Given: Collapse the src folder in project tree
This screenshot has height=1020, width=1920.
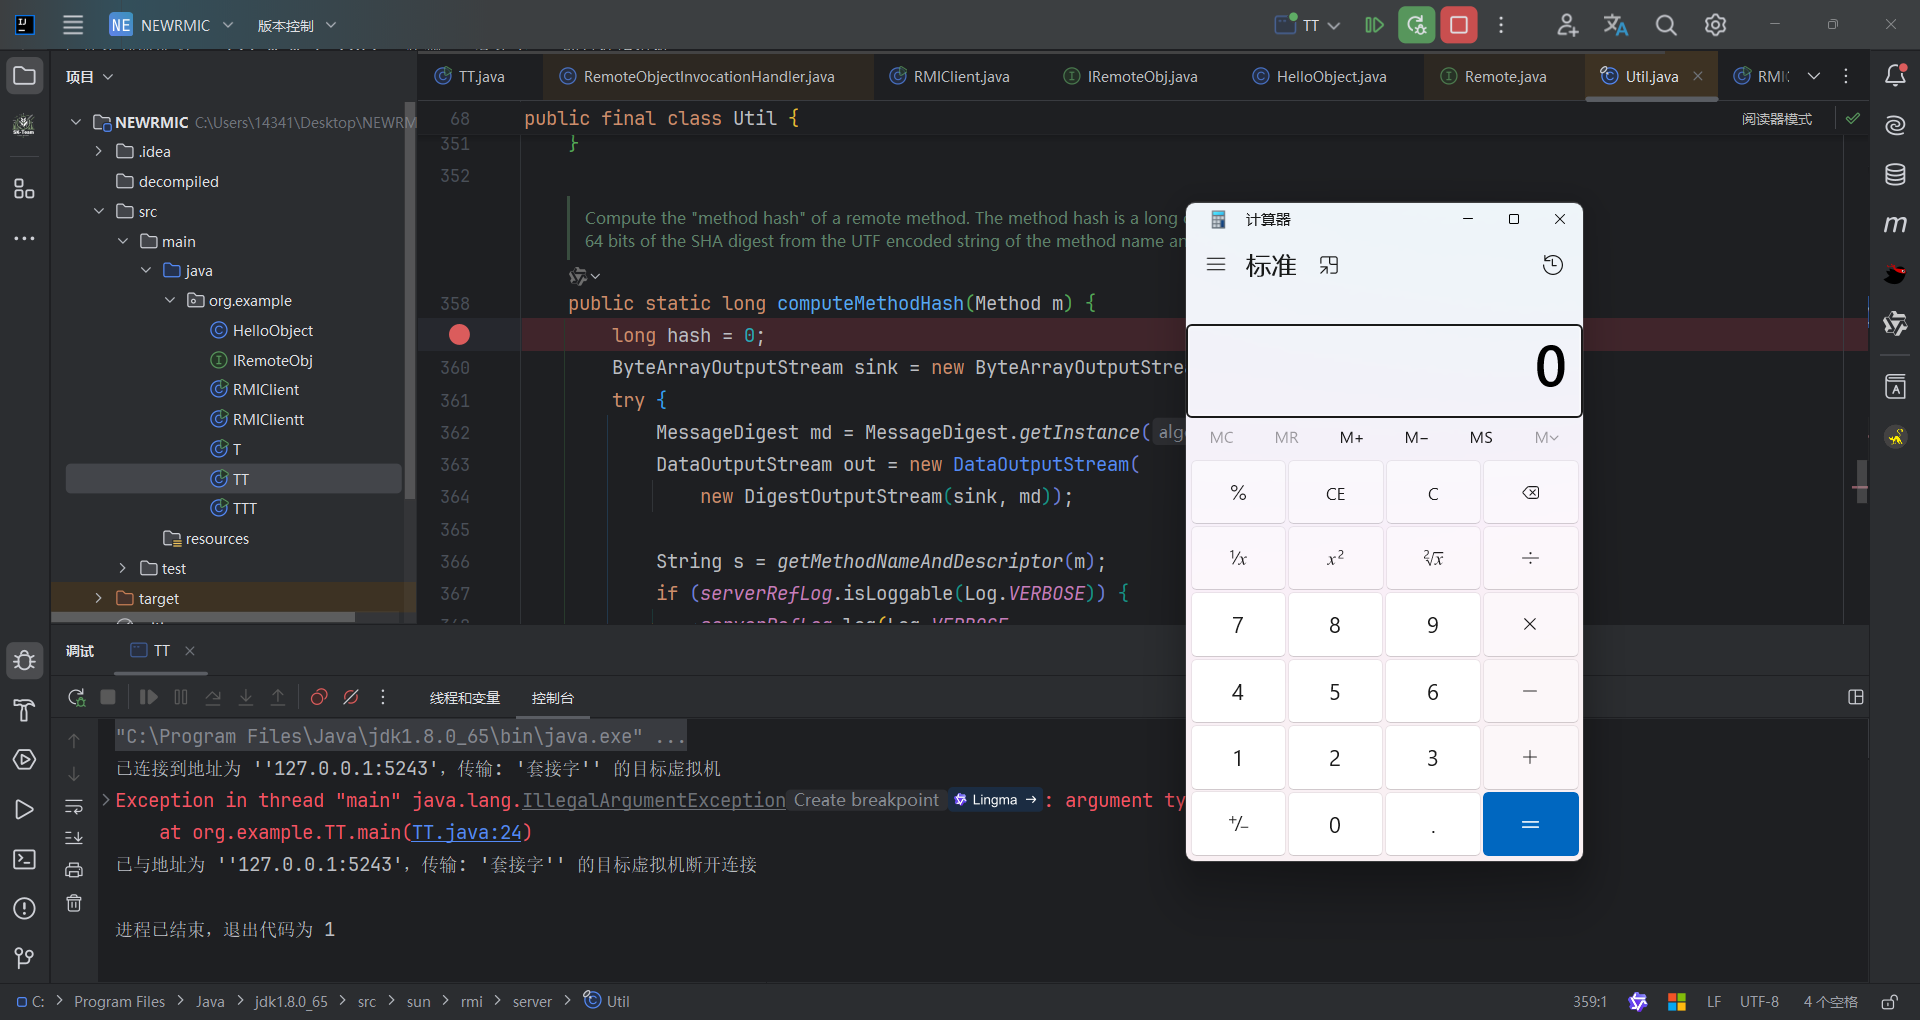Looking at the screenshot, I should pyautogui.click(x=98, y=211).
